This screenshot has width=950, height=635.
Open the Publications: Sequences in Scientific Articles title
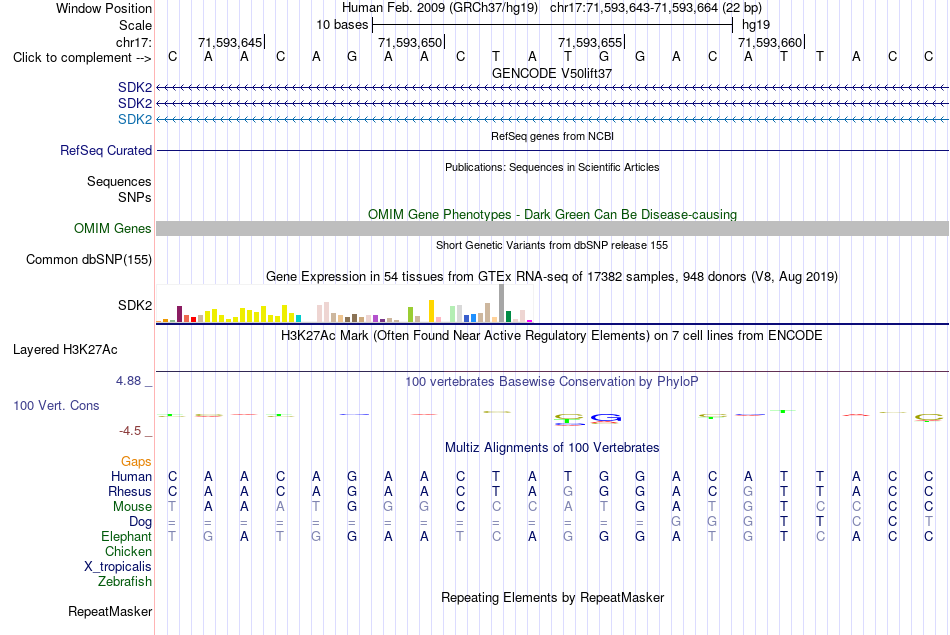tap(552, 167)
